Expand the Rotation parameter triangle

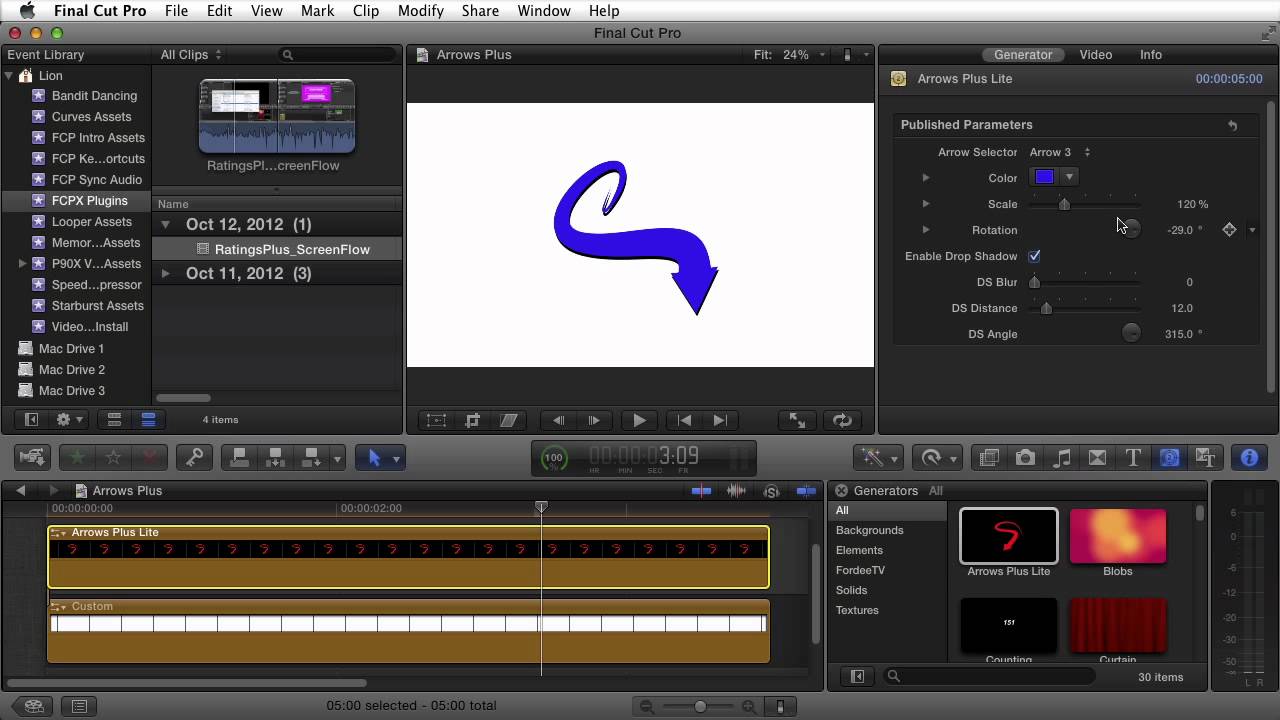[926, 230]
